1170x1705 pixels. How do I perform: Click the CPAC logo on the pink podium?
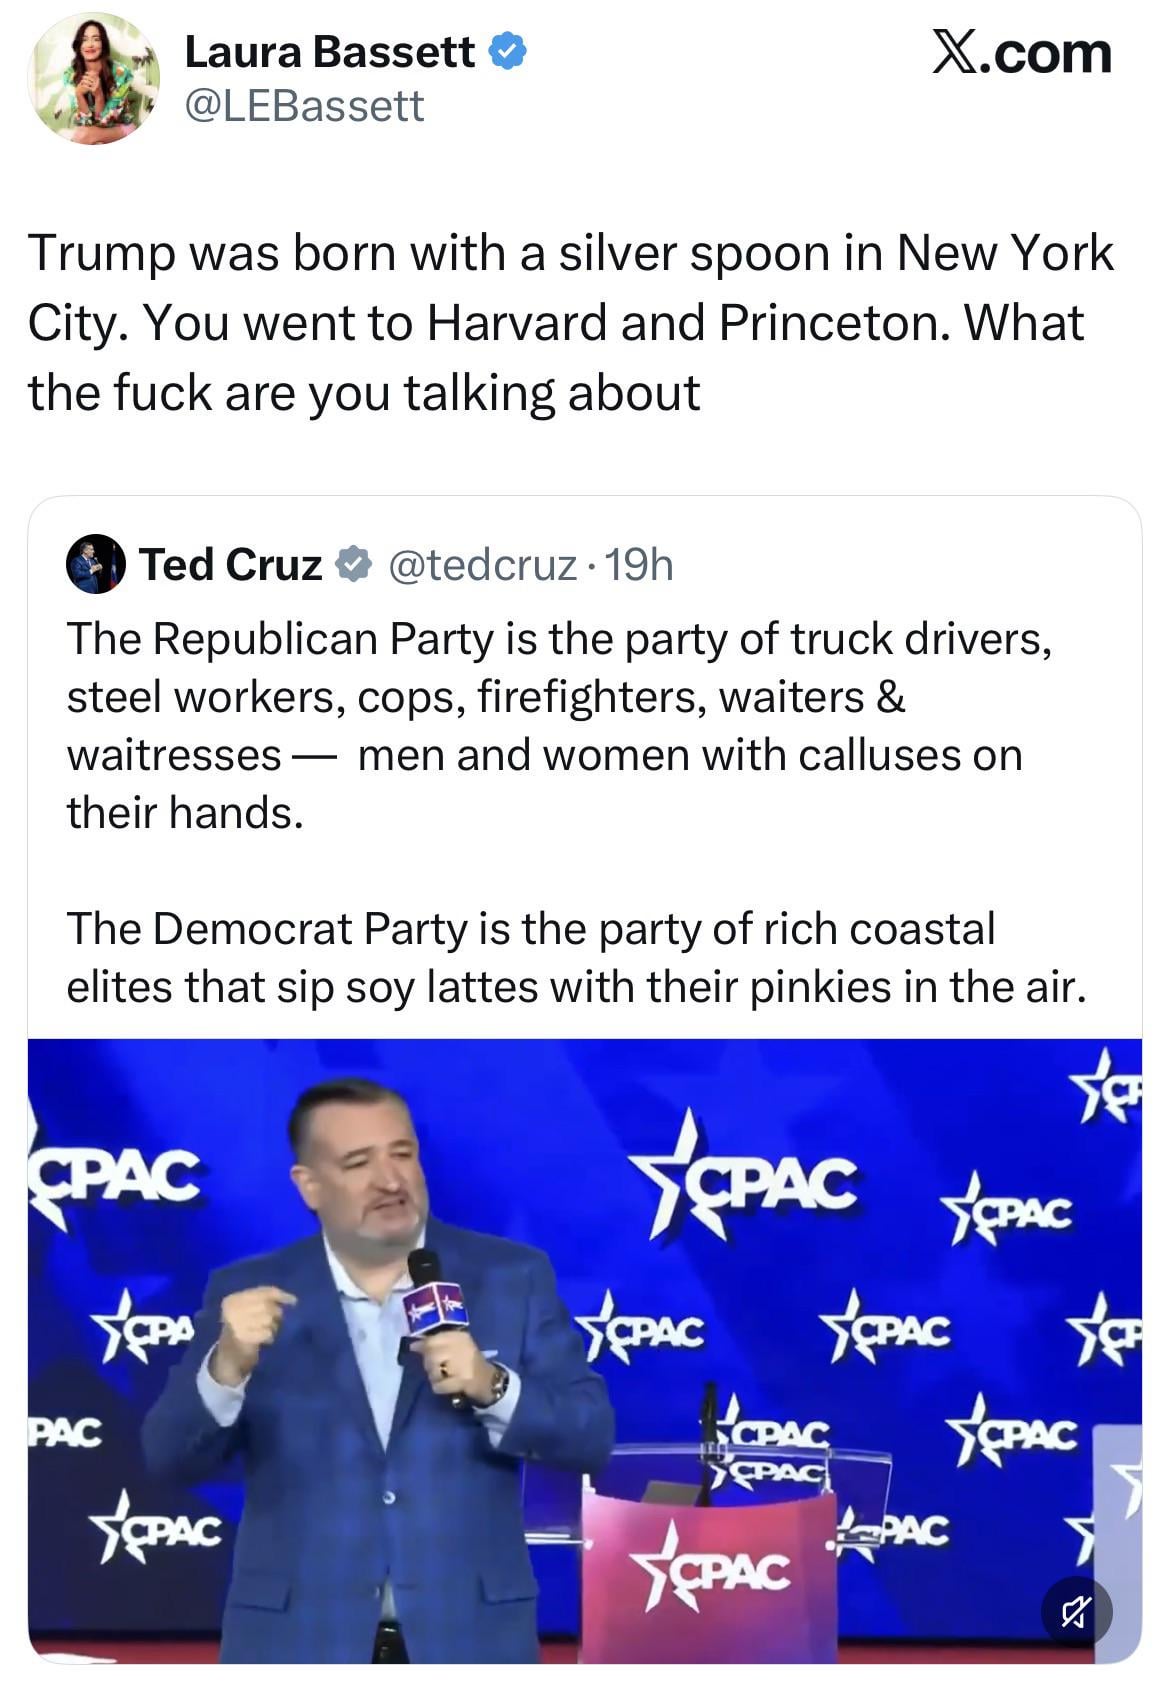point(716,1570)
